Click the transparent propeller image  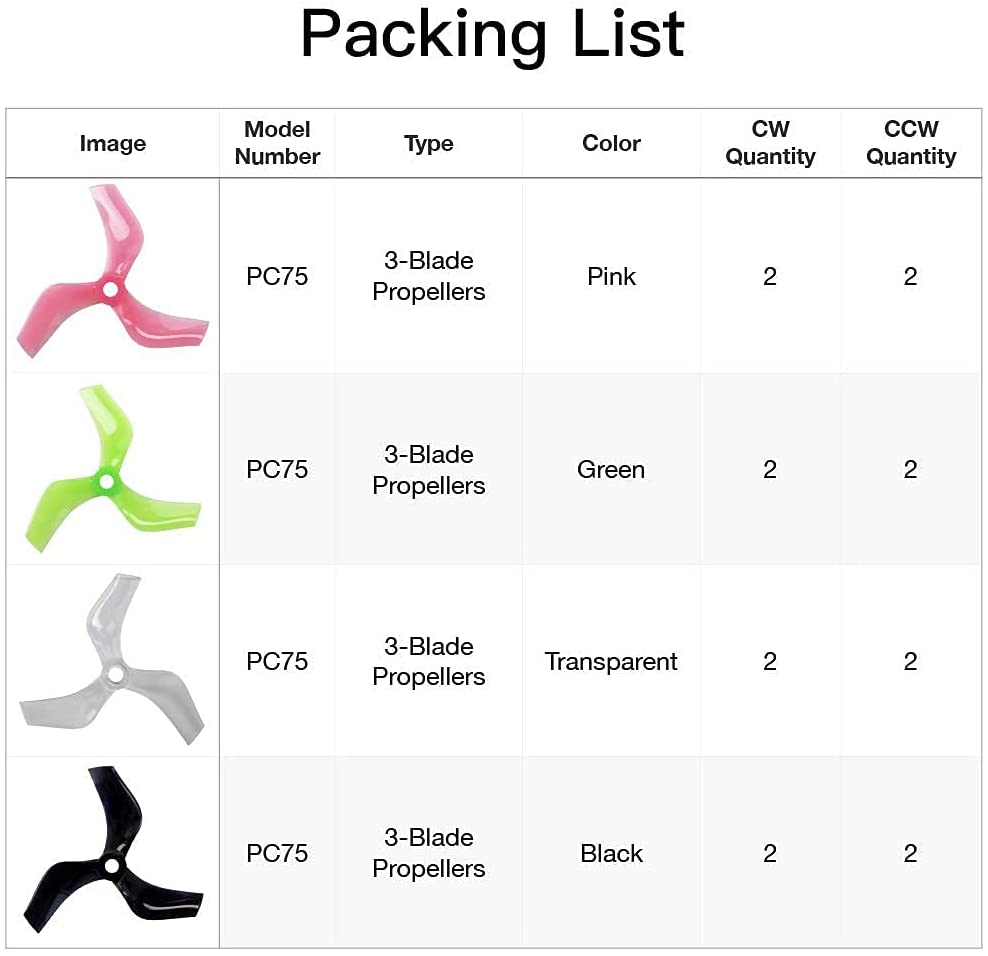111,660
